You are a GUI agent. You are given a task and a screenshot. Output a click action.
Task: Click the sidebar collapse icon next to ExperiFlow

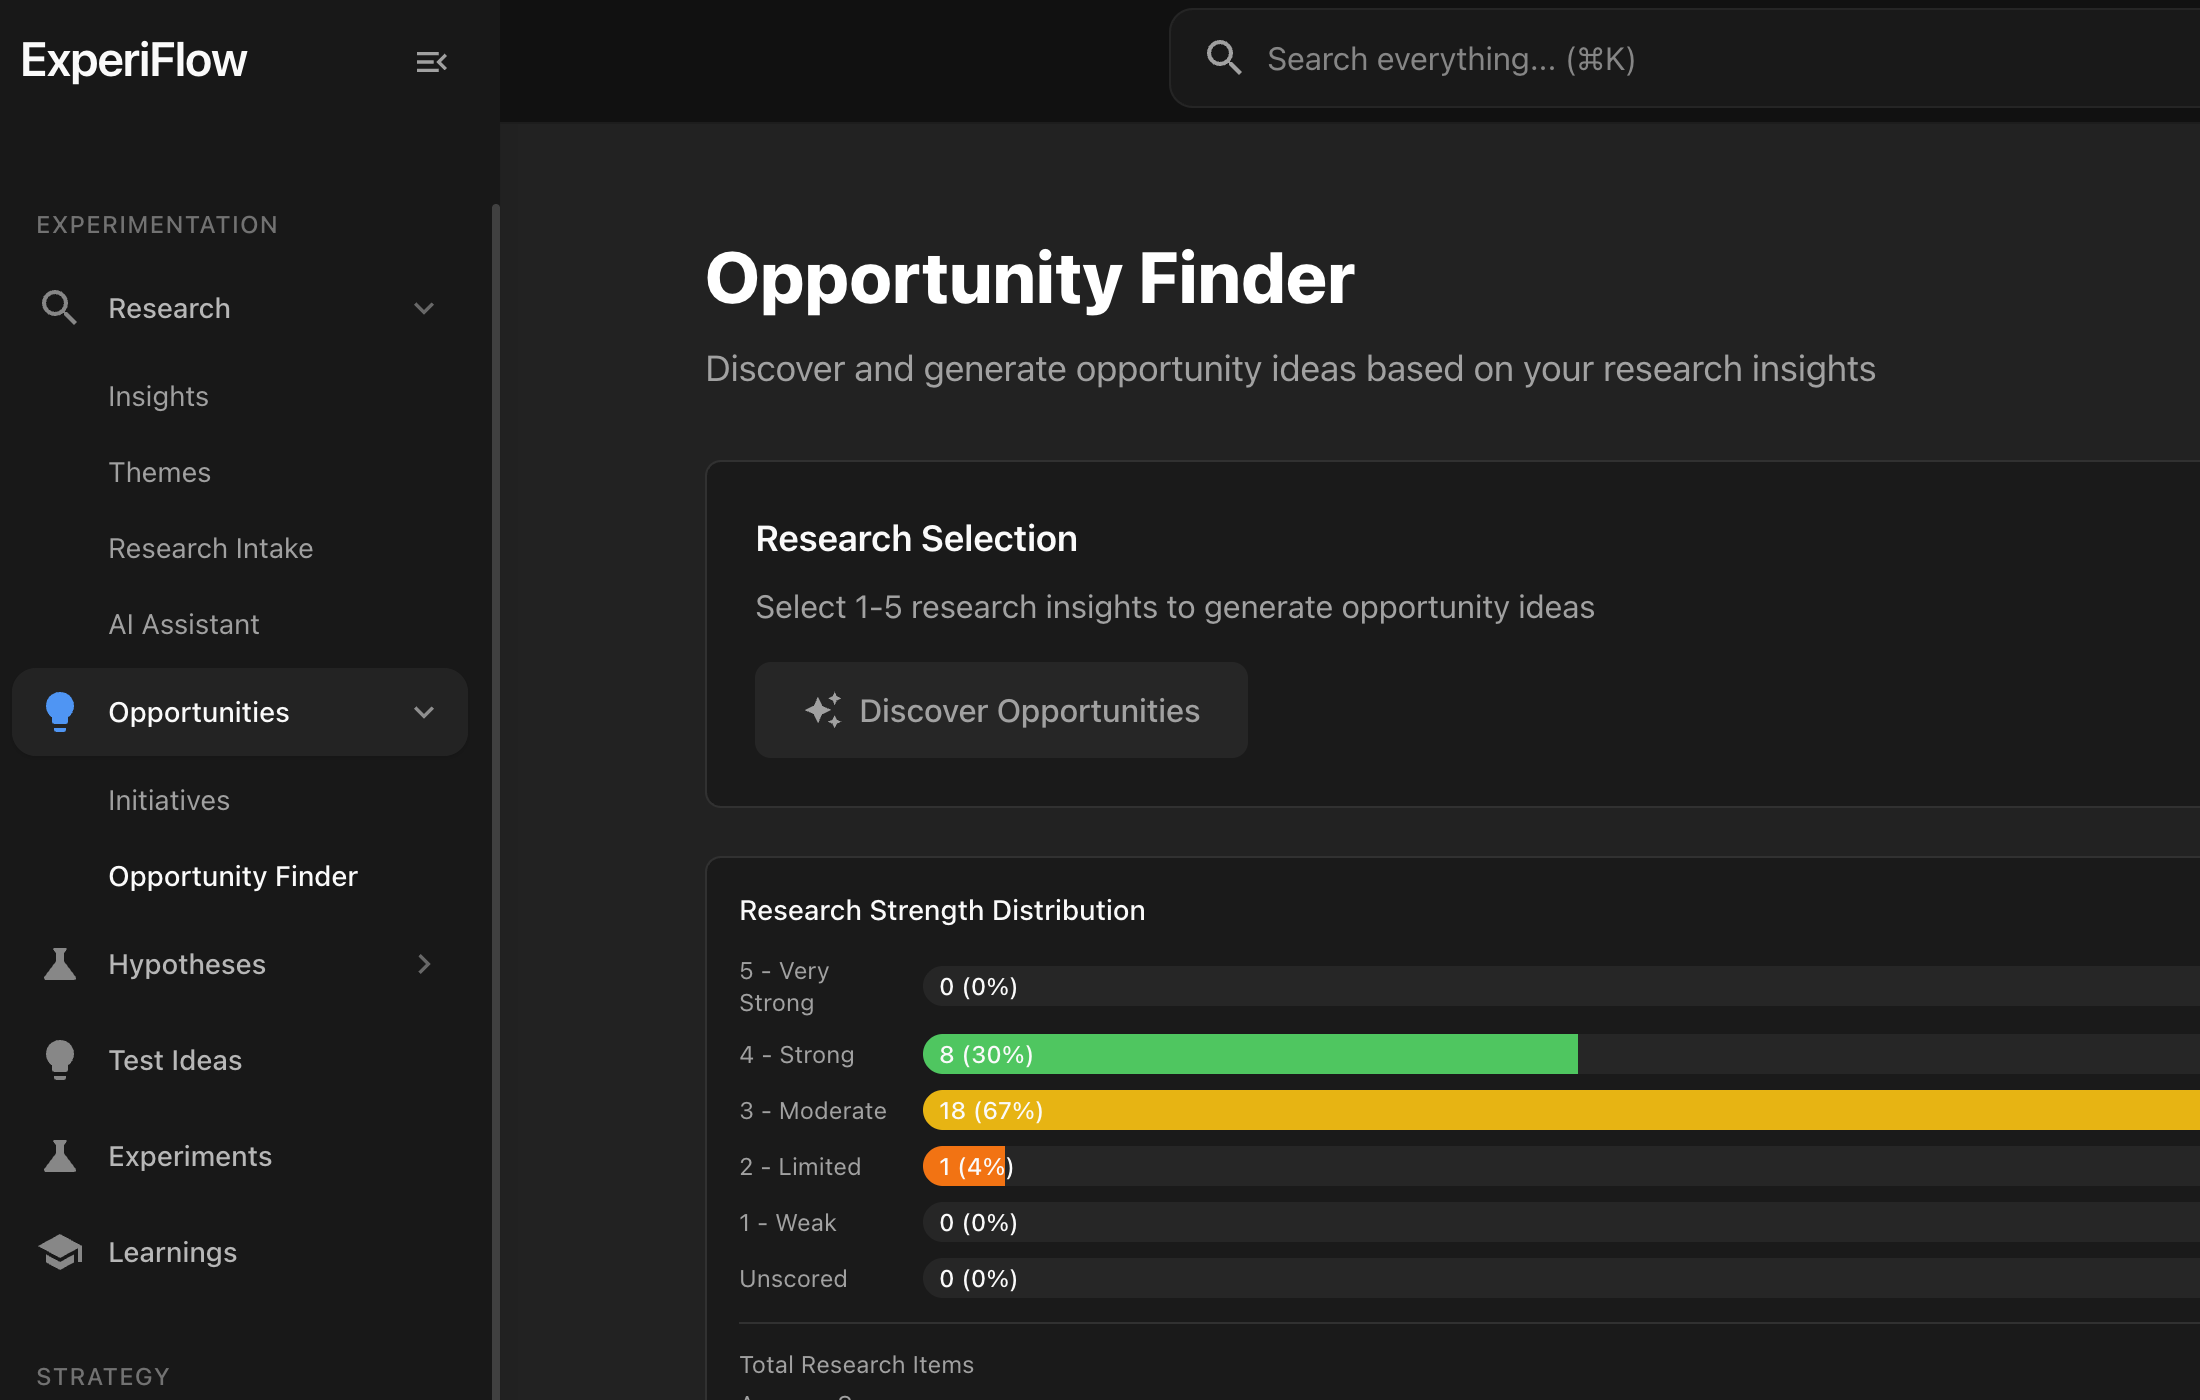point(431,61)
